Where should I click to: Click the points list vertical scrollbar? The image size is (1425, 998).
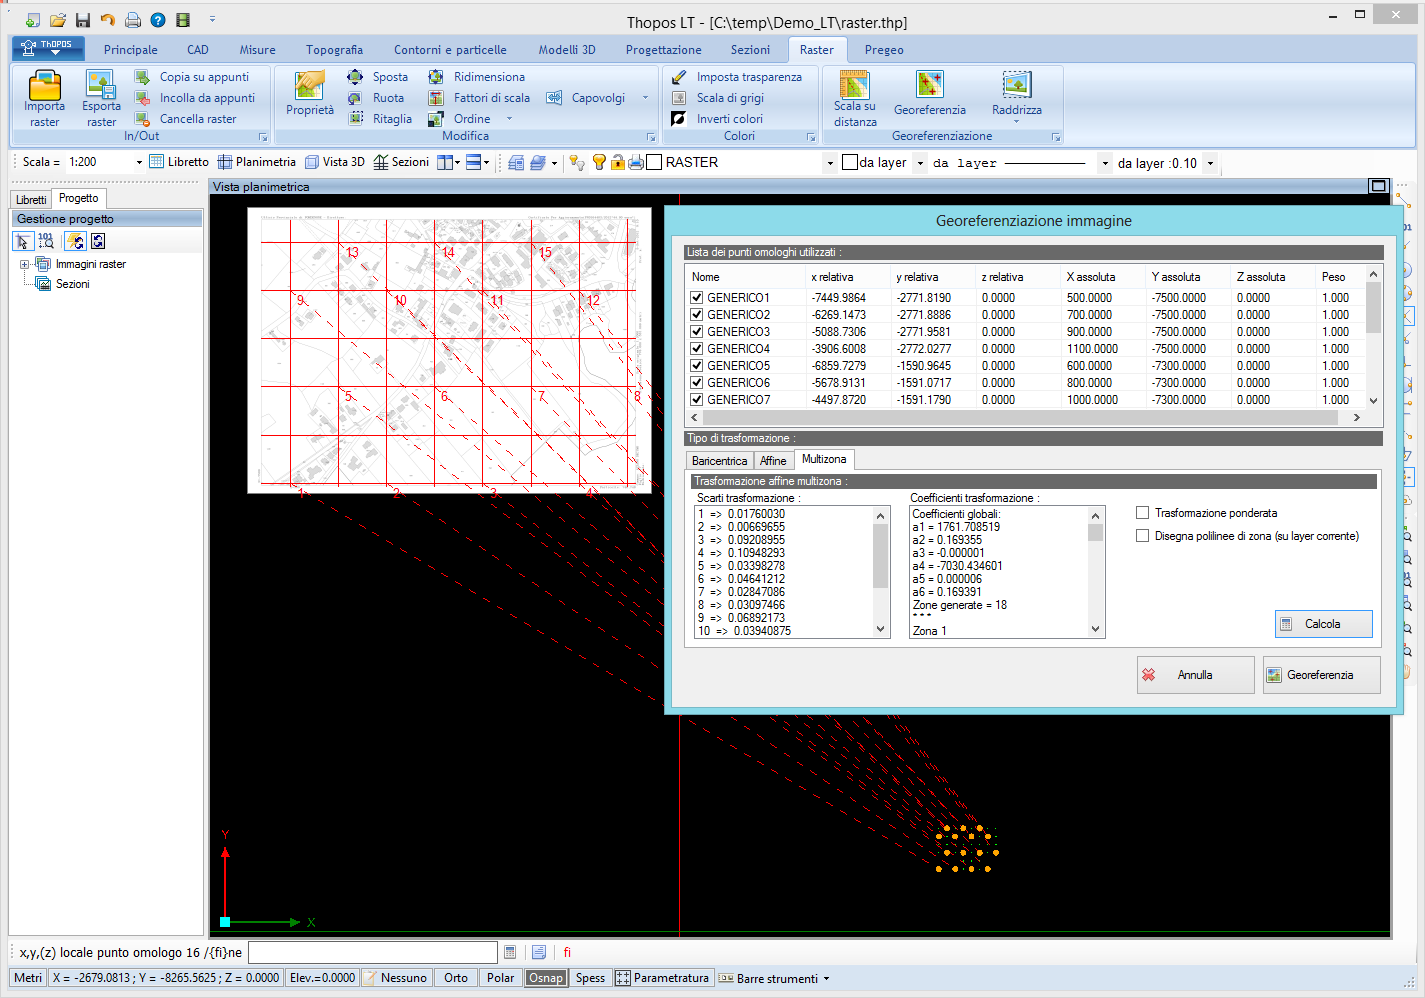1373,337
